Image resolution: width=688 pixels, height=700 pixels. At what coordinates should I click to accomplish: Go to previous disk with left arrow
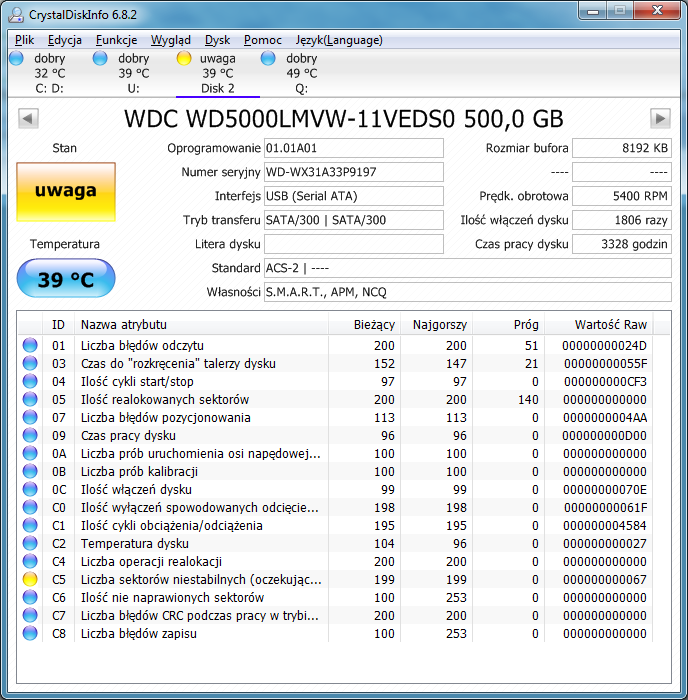tap(29, 118)
